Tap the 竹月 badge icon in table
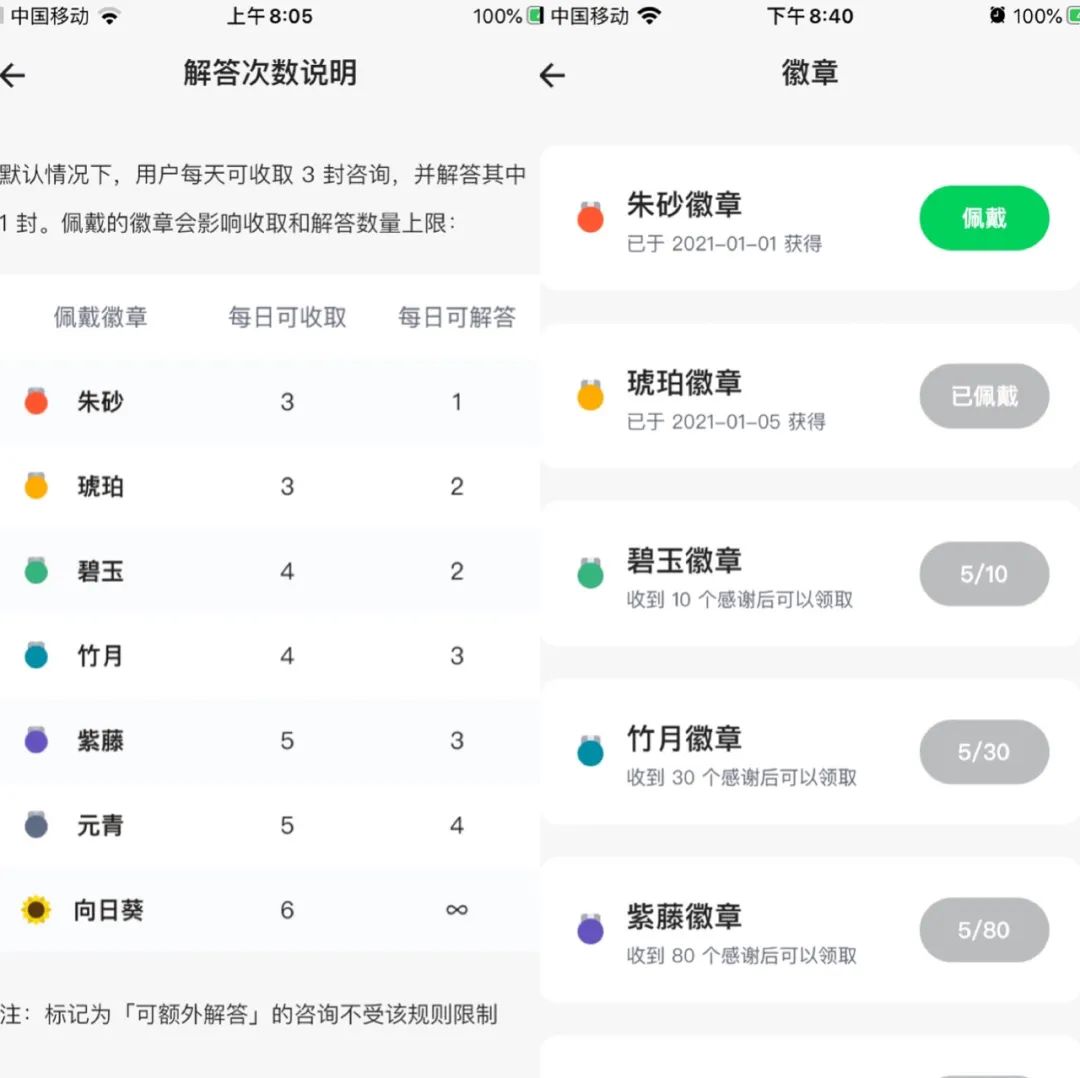Image resolution: width=1080 pixels, height=1078 pixels. [x=36, y=655]
